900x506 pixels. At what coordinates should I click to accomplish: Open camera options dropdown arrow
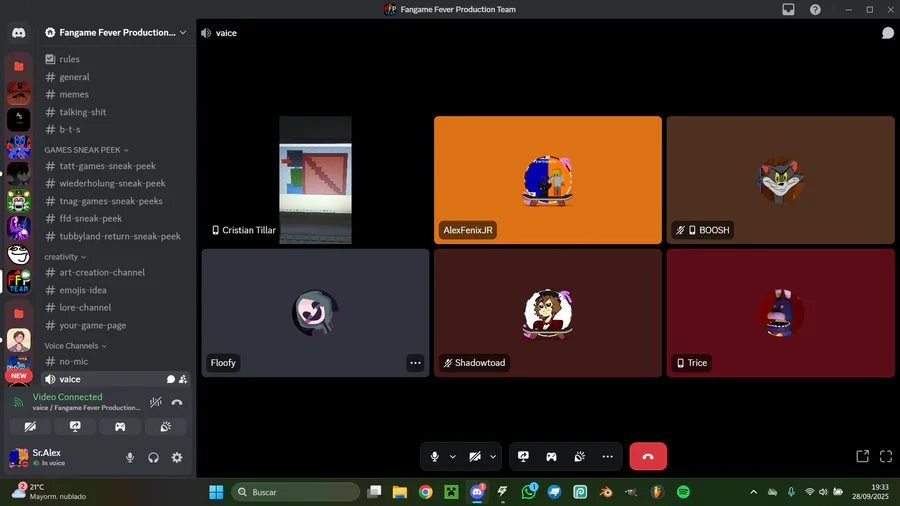(x=493, y=457)
